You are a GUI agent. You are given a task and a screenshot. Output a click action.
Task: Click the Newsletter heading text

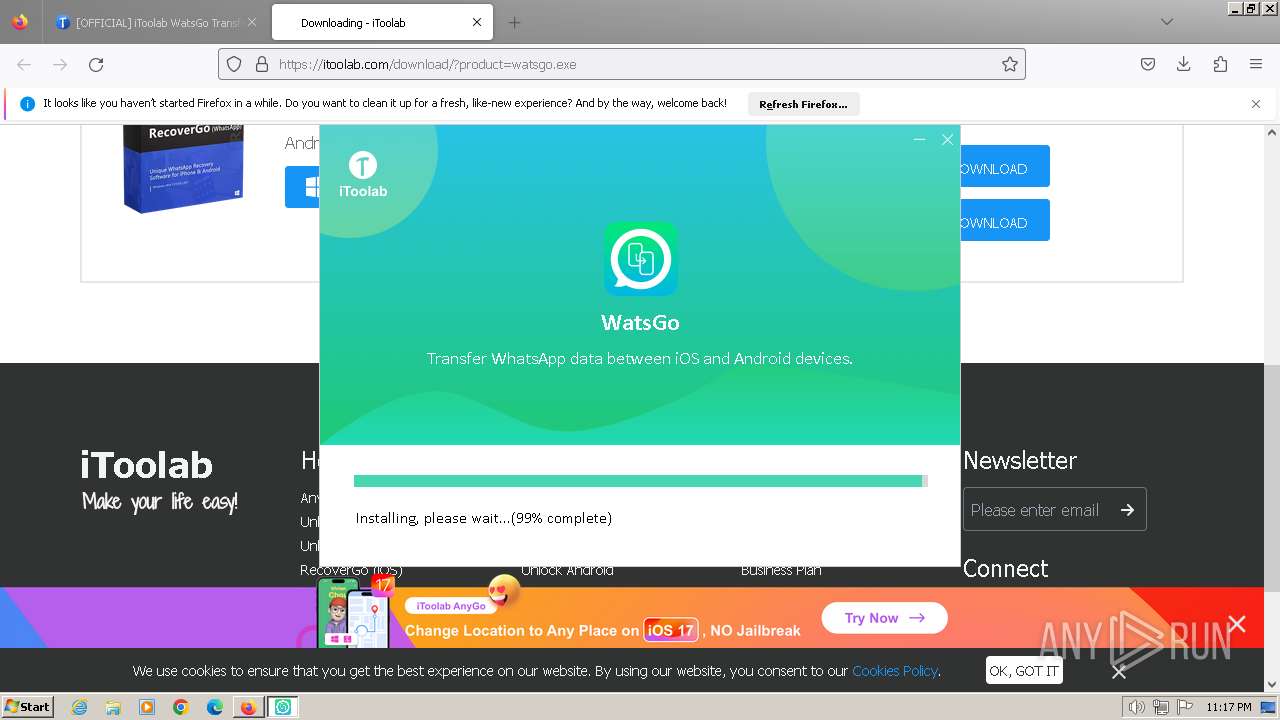point(1020,460)
